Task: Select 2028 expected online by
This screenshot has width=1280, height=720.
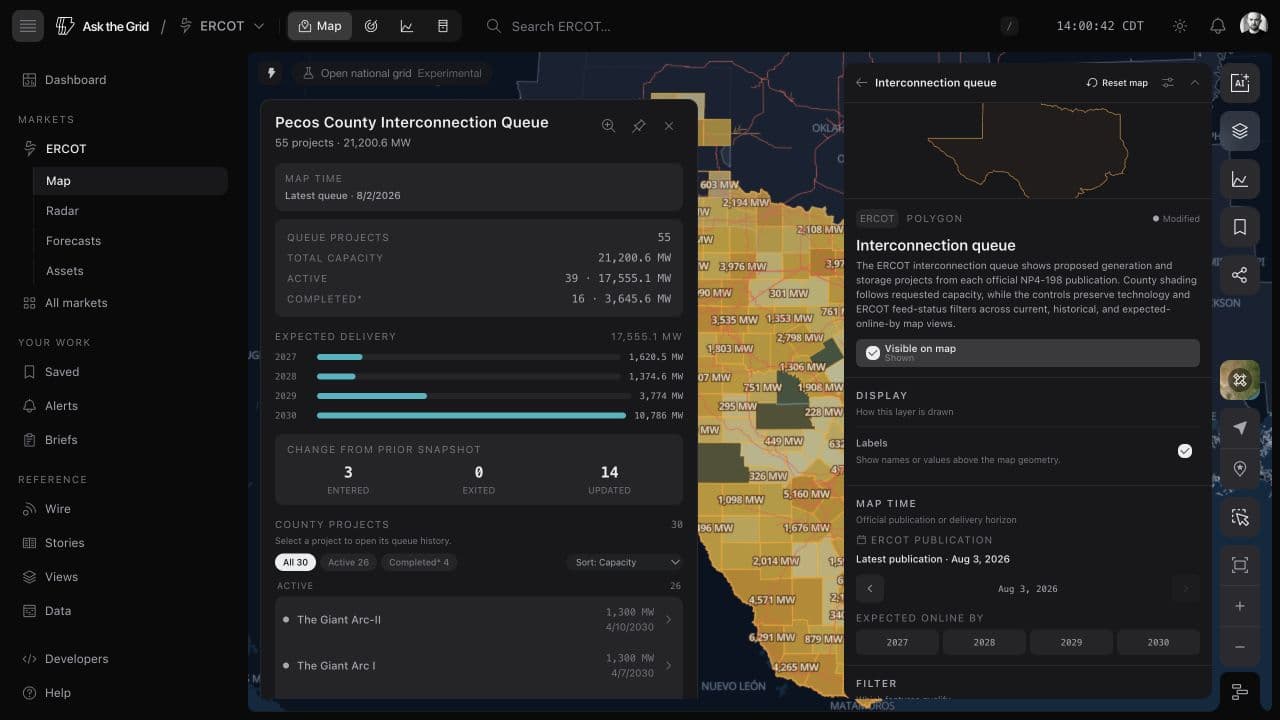Action: coord(985,642)
